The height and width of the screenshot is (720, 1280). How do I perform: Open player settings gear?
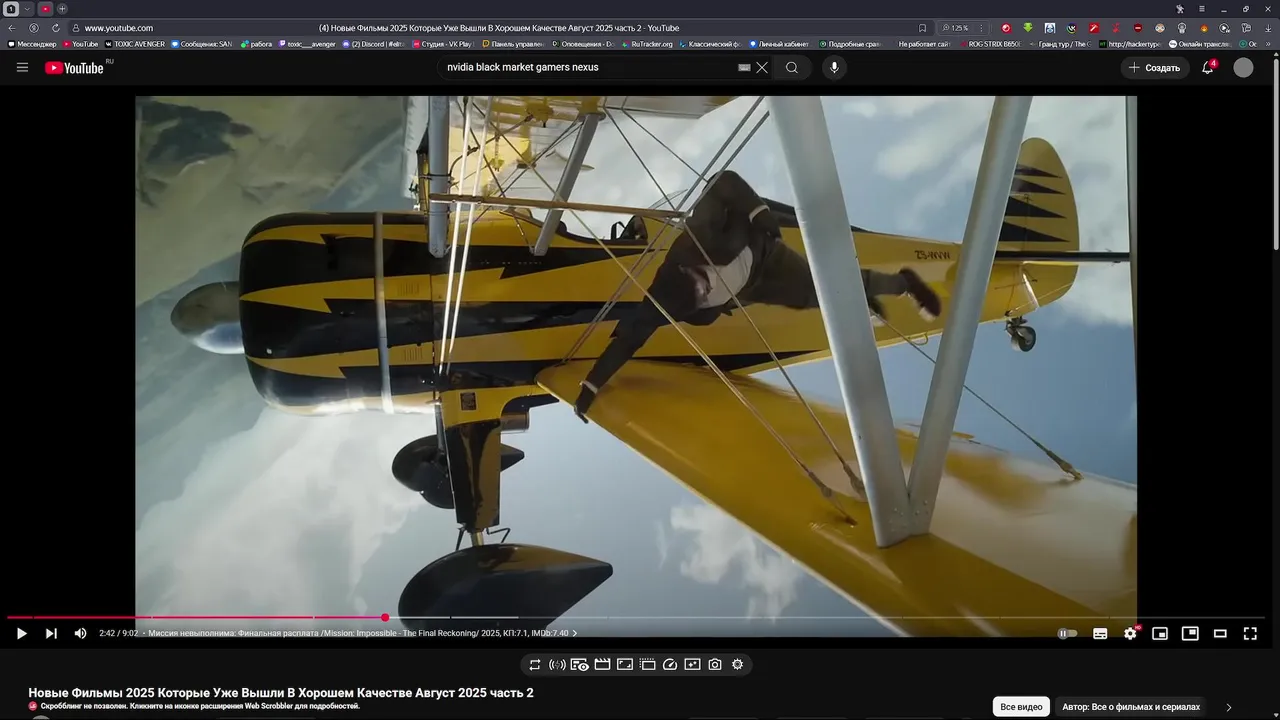(x=1130, y=633)
